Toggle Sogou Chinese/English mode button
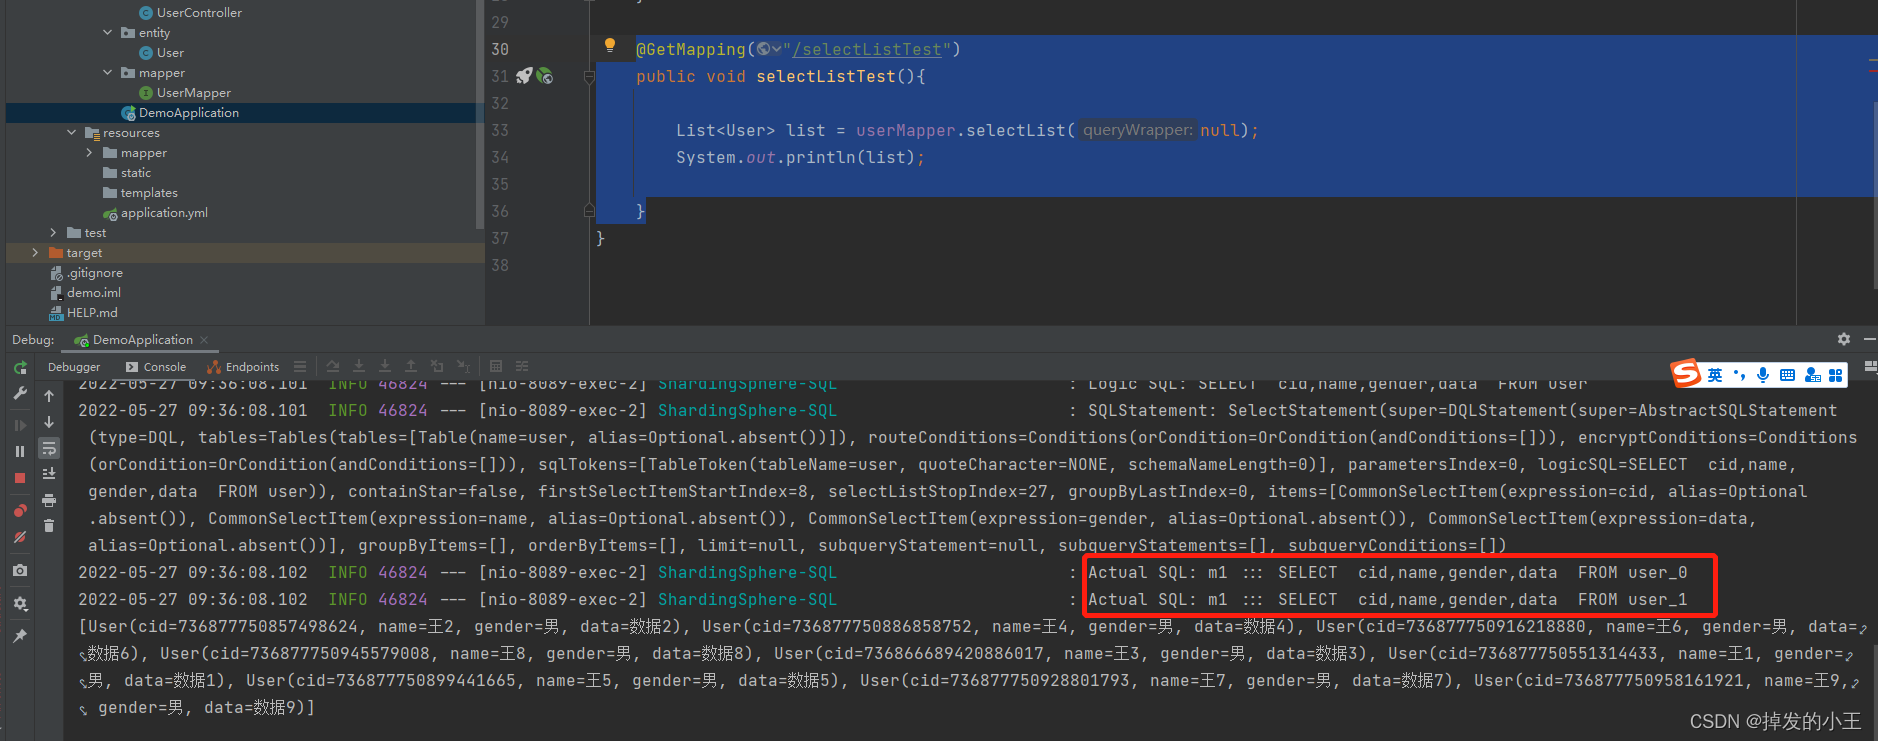Viewport: 1878px width, 741px height. click(x=1715, y=375)
